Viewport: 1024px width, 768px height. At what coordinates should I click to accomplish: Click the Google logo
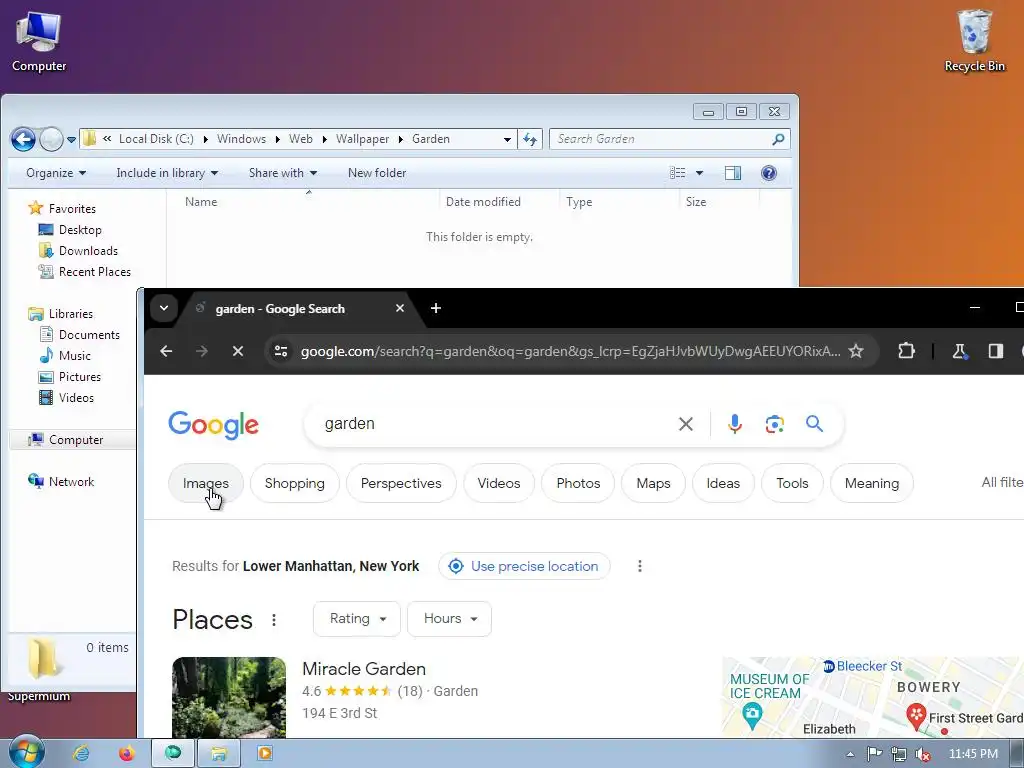tap(214, 424)
